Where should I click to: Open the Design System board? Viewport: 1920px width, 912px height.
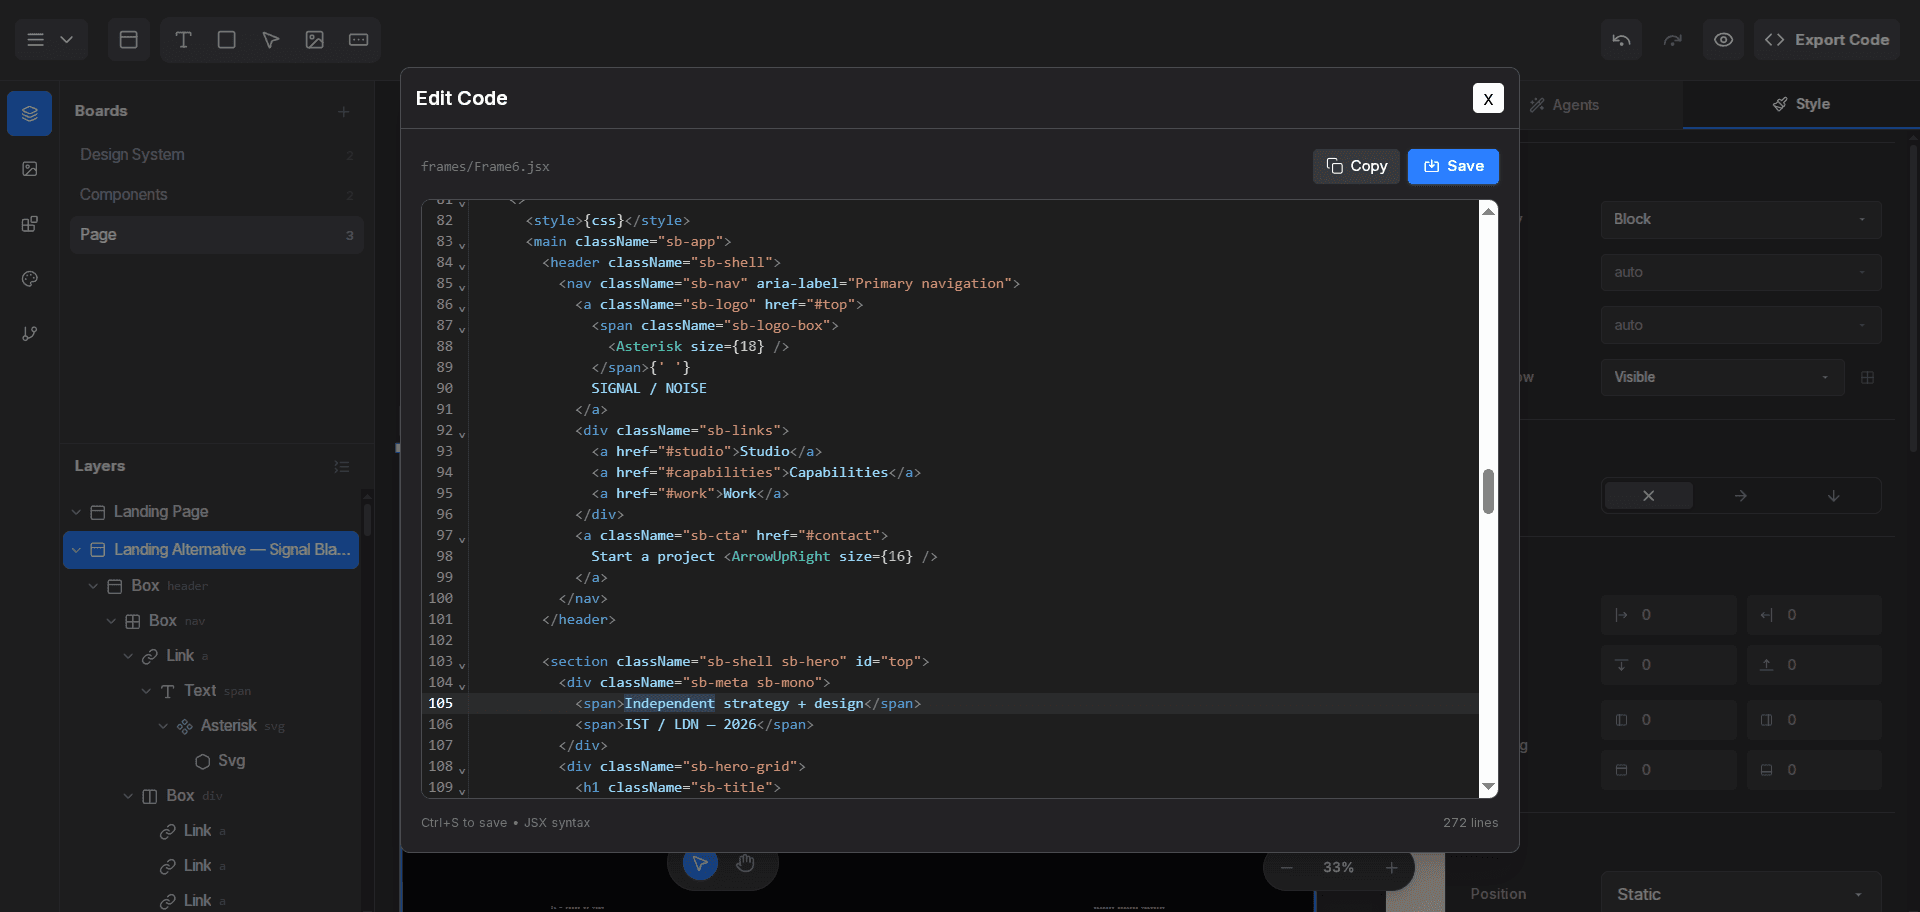(216, 155)
